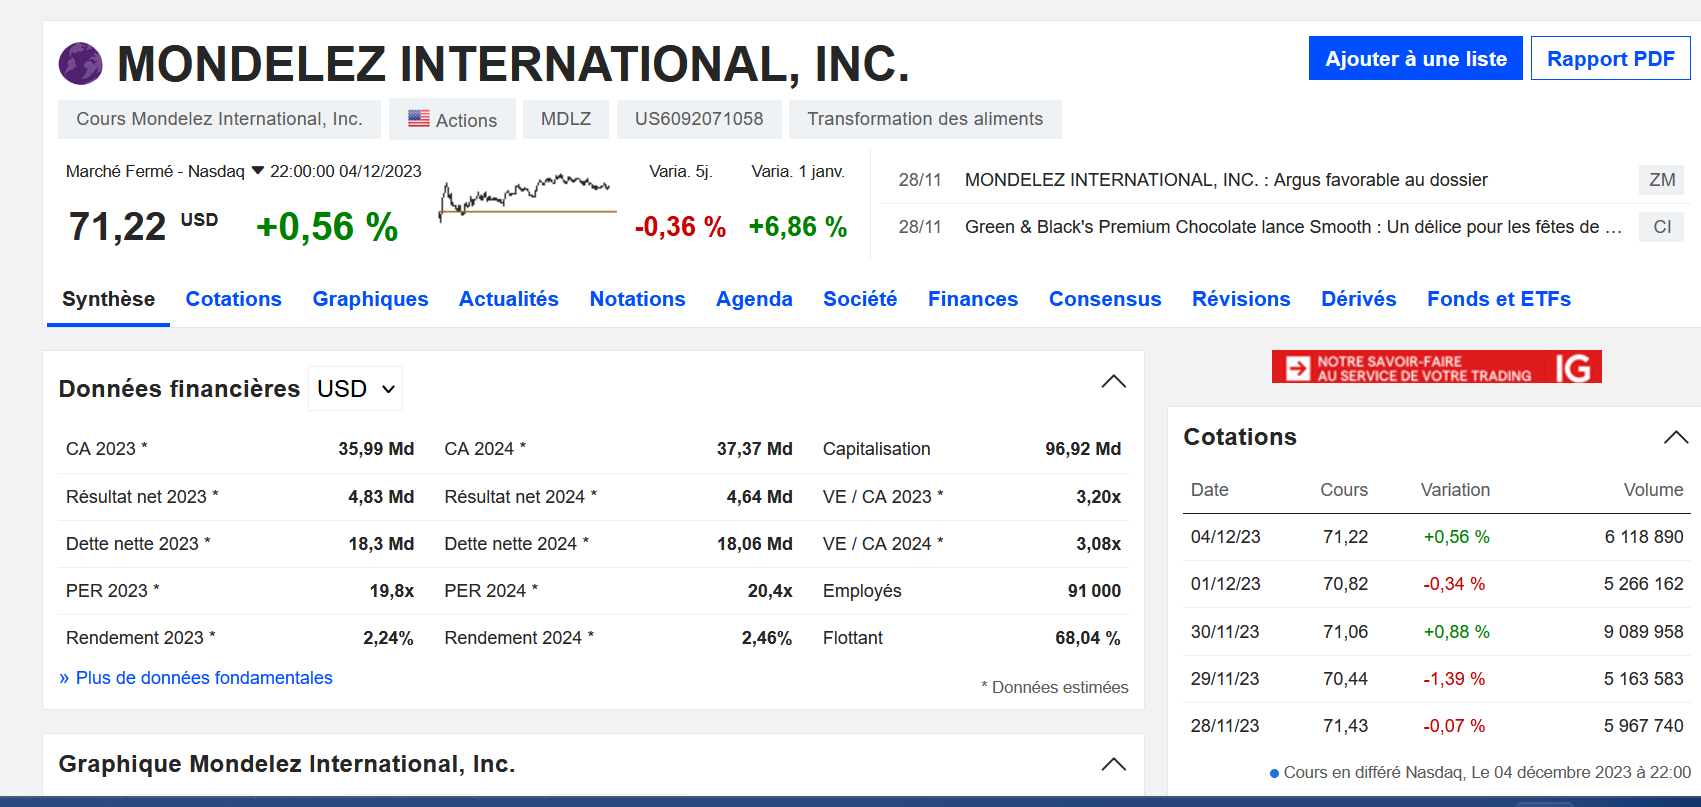1701x807 pixels.
Task: Open the Société tab
Action: (860, 299)
